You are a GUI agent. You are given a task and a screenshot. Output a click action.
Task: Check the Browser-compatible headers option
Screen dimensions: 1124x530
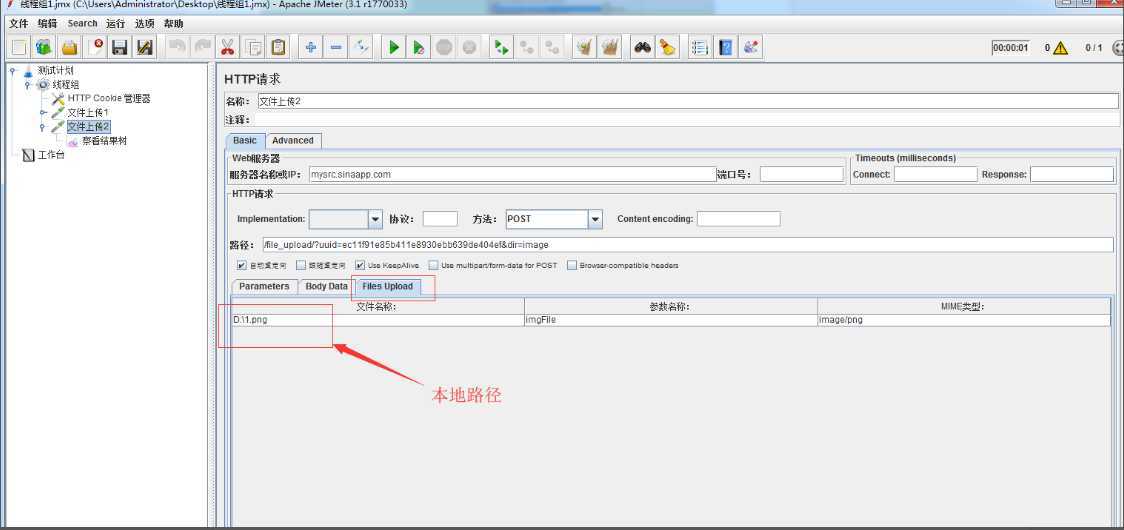coord(572,266)
